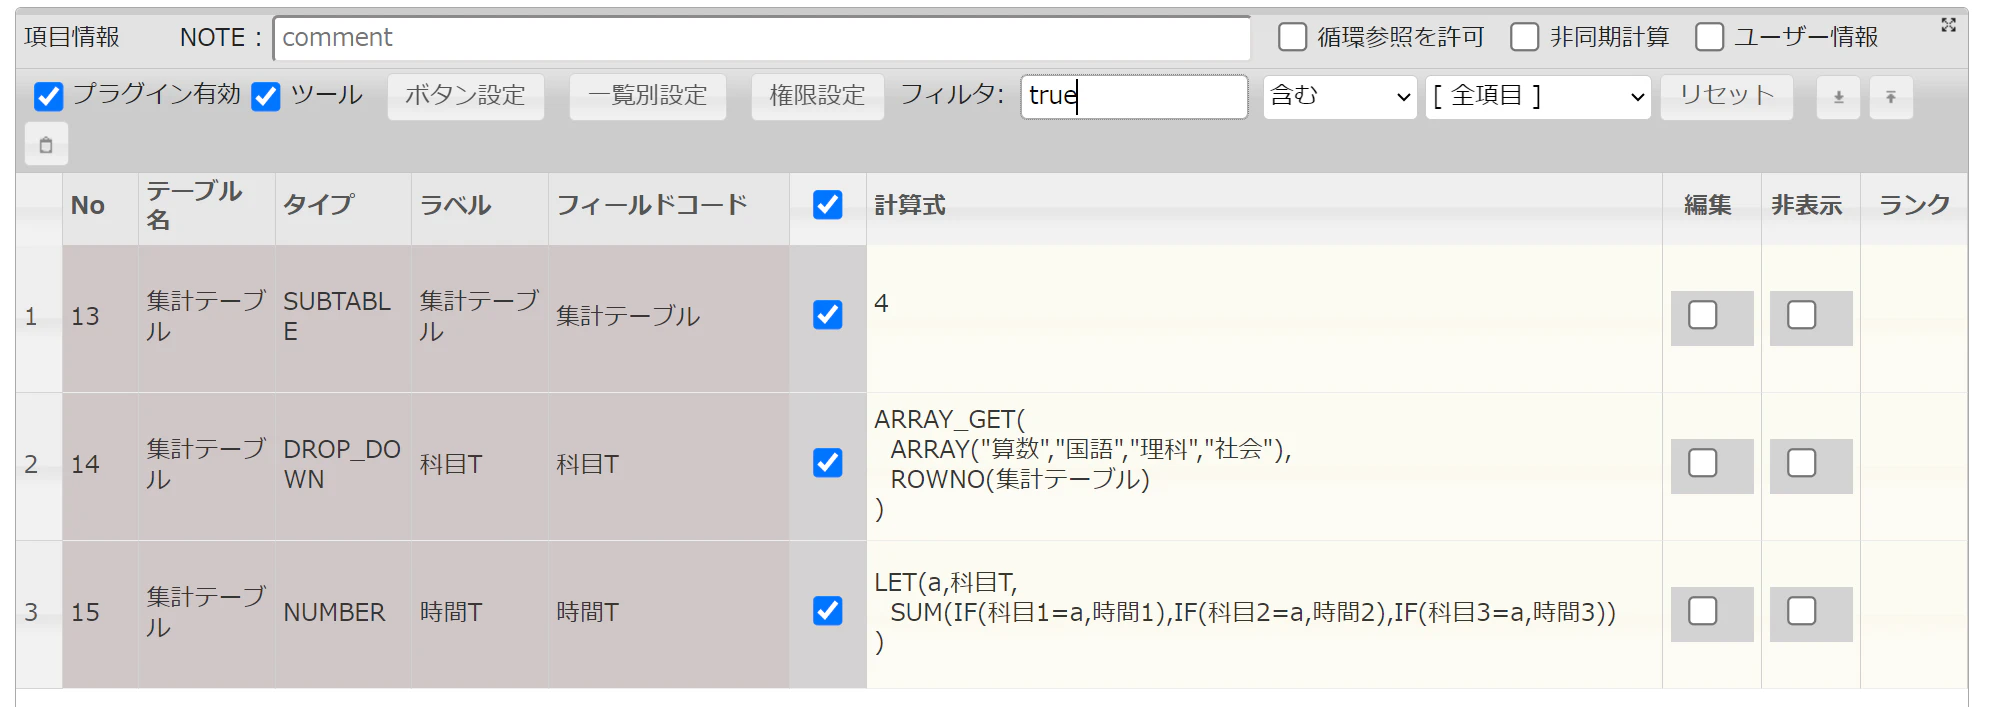The image size is (1992, 707).
Task: Click the ARRAY_GET formula cell
Action: click(x=1264, y=467)
